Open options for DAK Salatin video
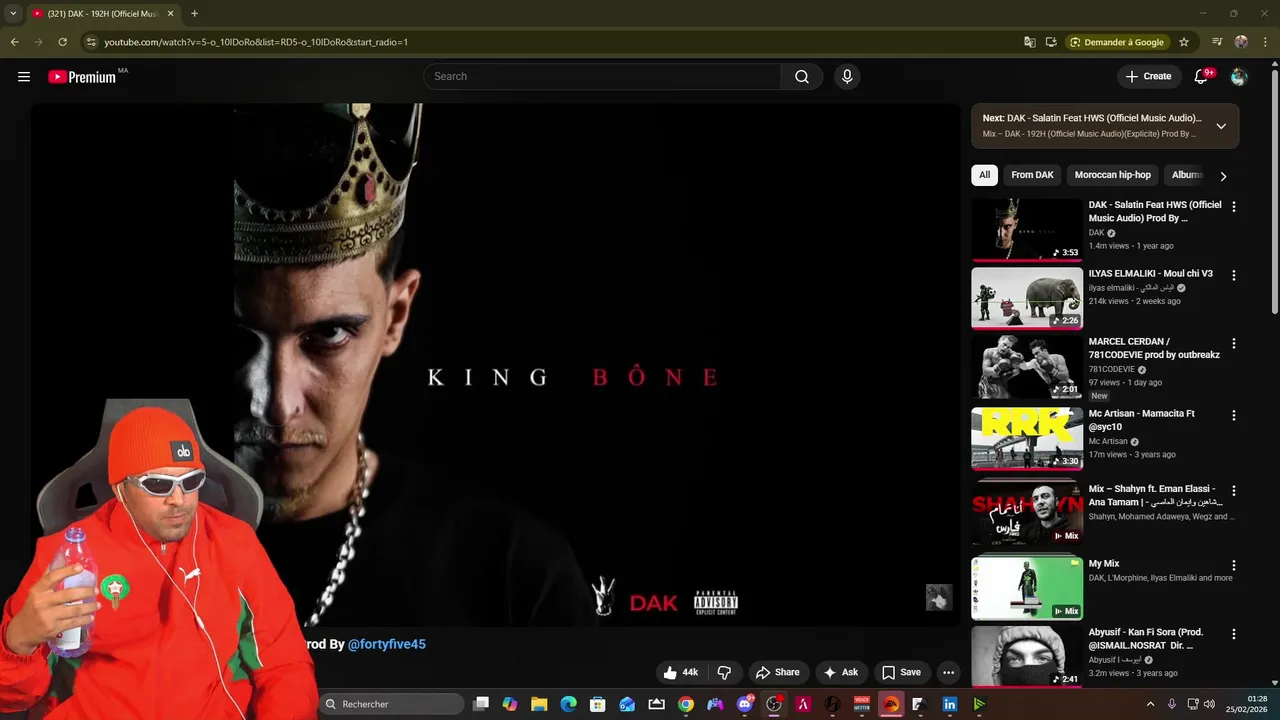Viewport: 1280px width, 720px height. pyautogui.click(x=1233, y=207)
